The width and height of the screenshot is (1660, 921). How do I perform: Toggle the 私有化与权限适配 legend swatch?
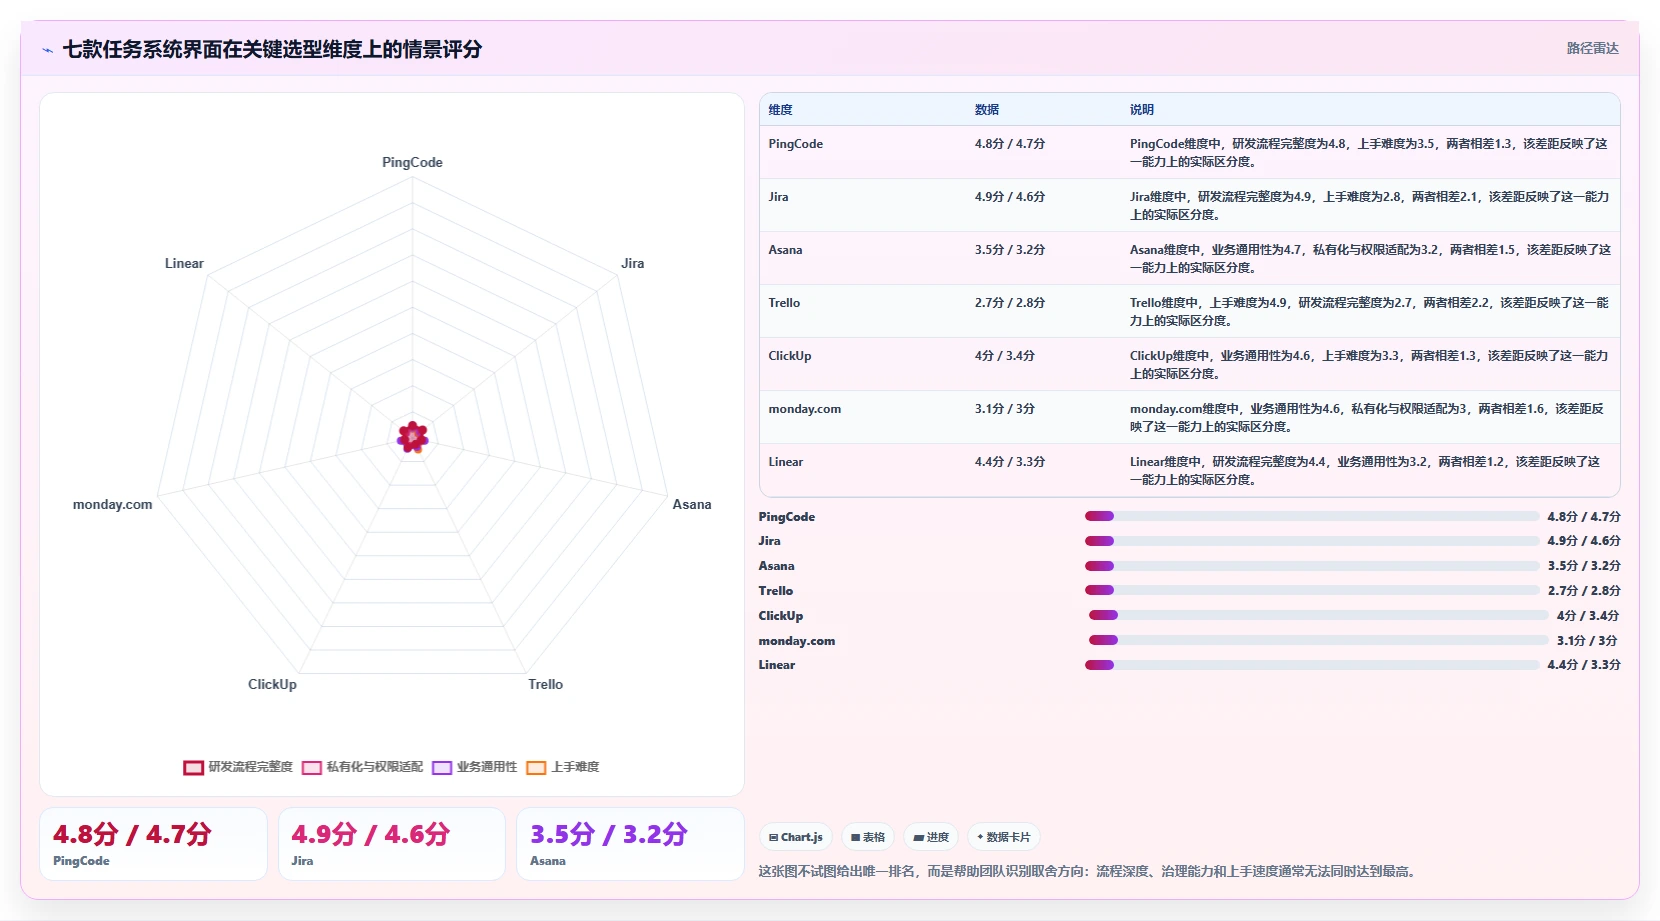(x=312, y=768)
